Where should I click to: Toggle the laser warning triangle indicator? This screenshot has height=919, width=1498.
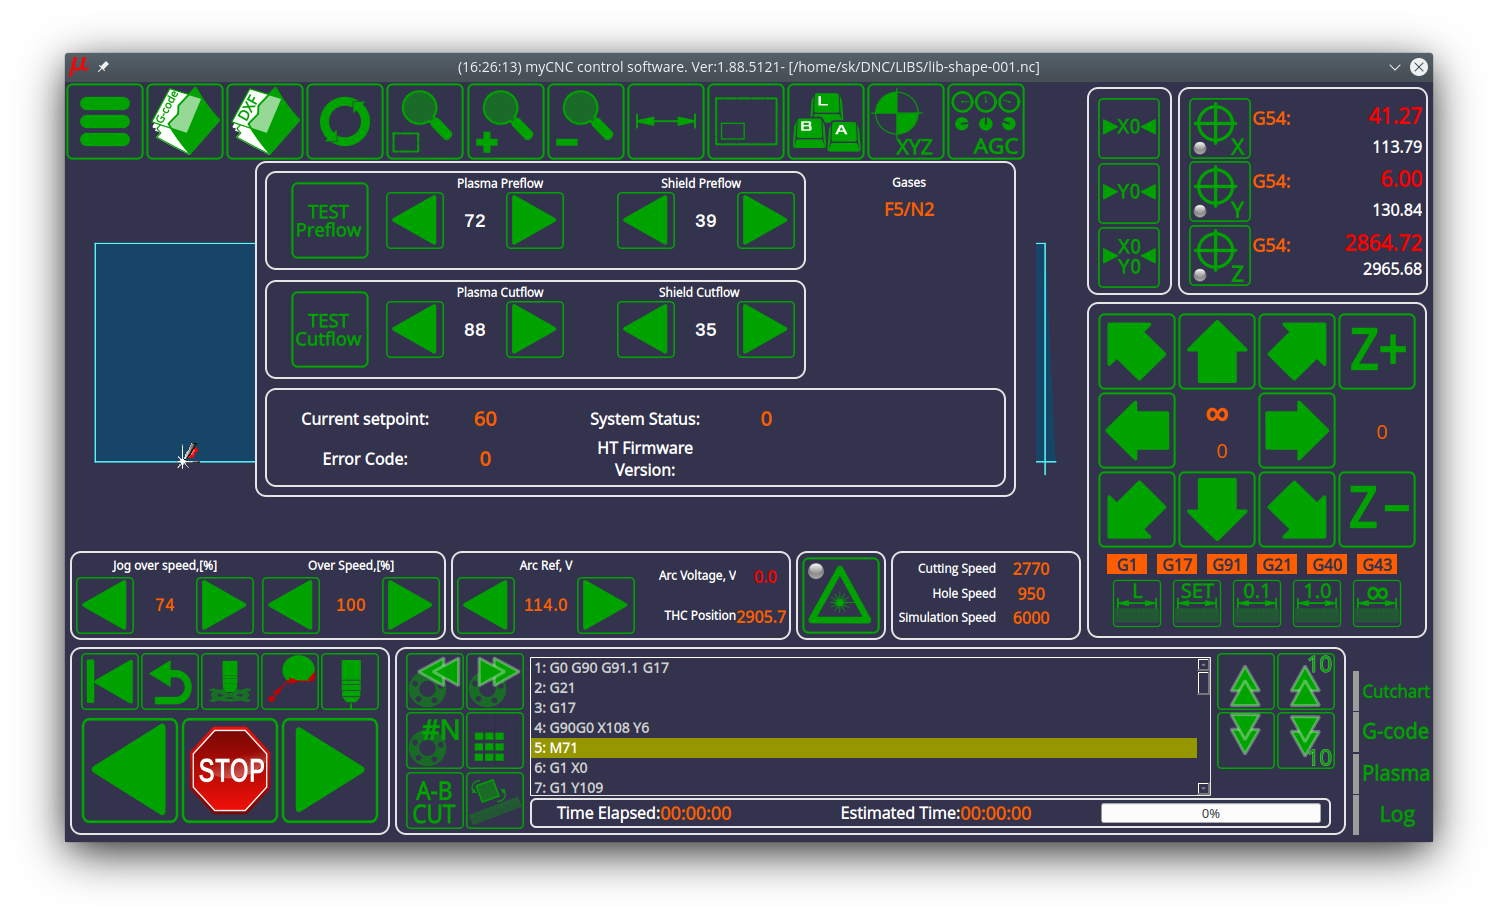(x=841, y=595)
